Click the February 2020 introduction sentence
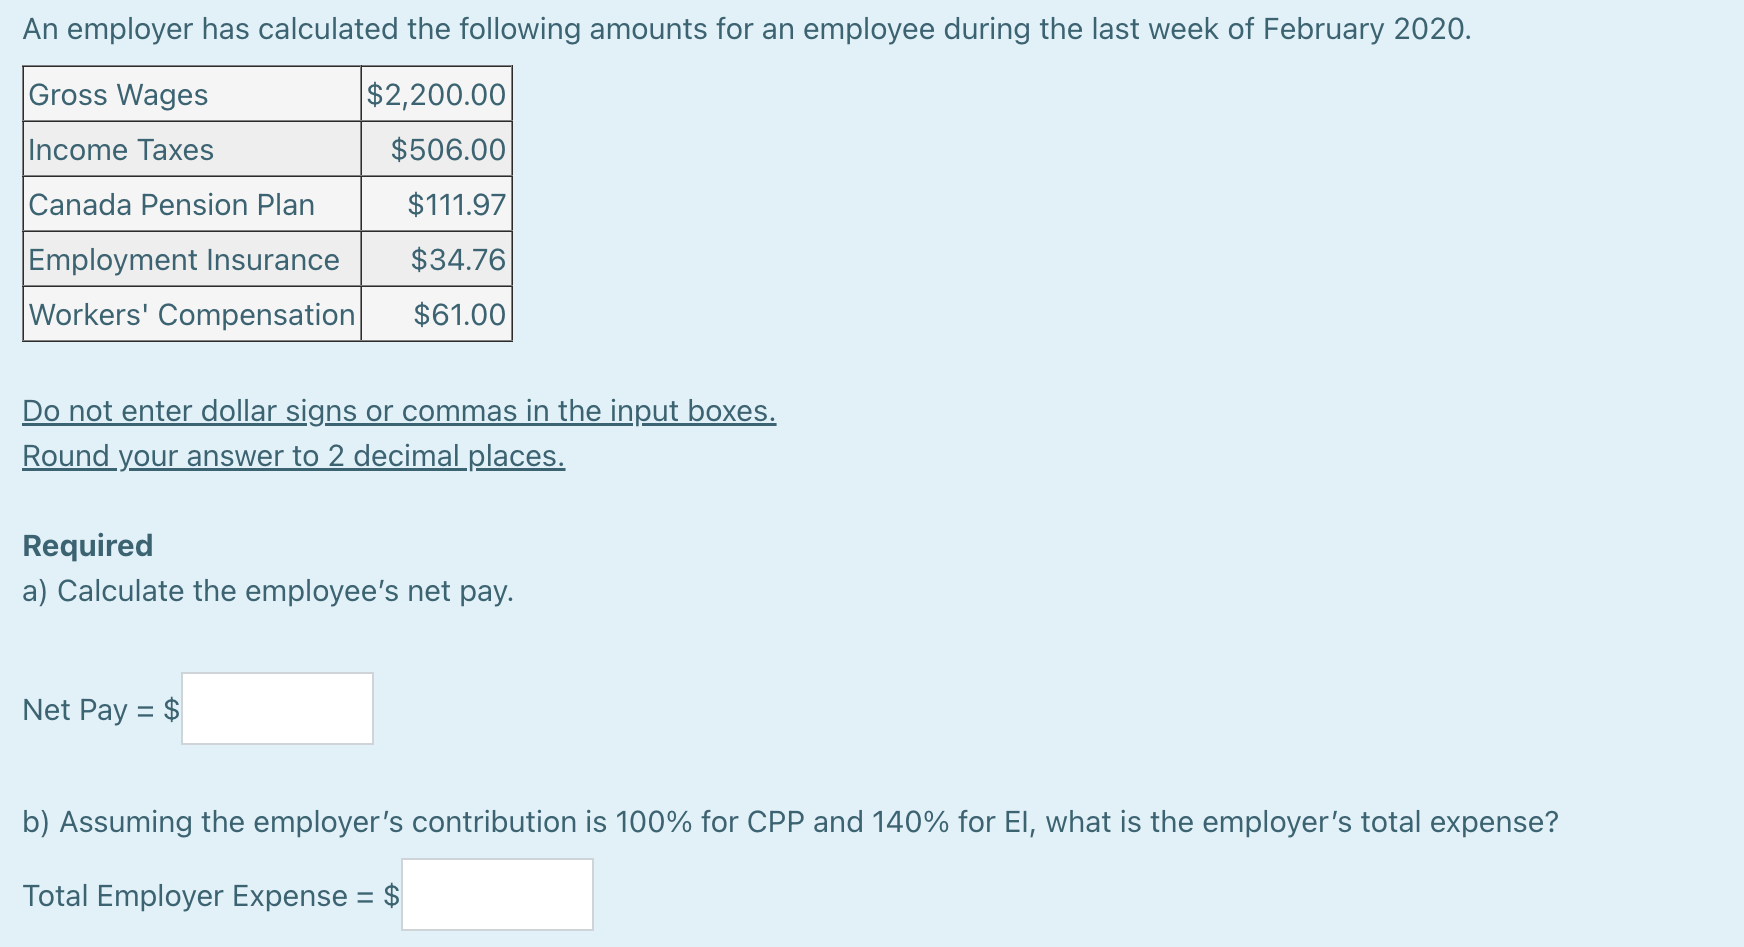 [746, 28]
